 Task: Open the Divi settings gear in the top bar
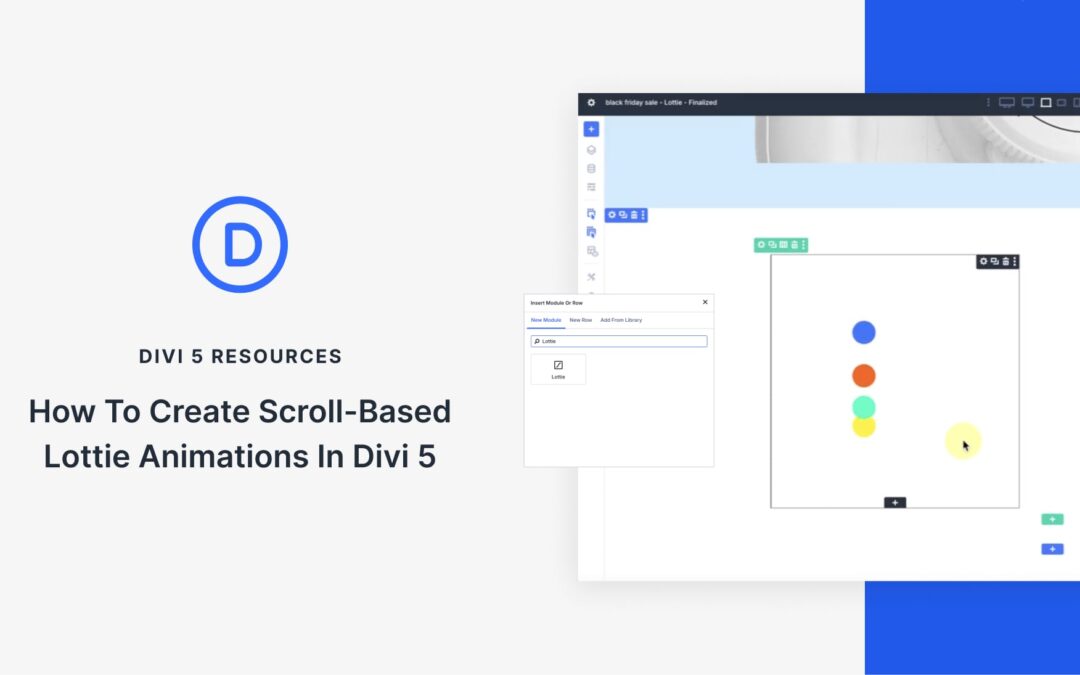point(590,102)
